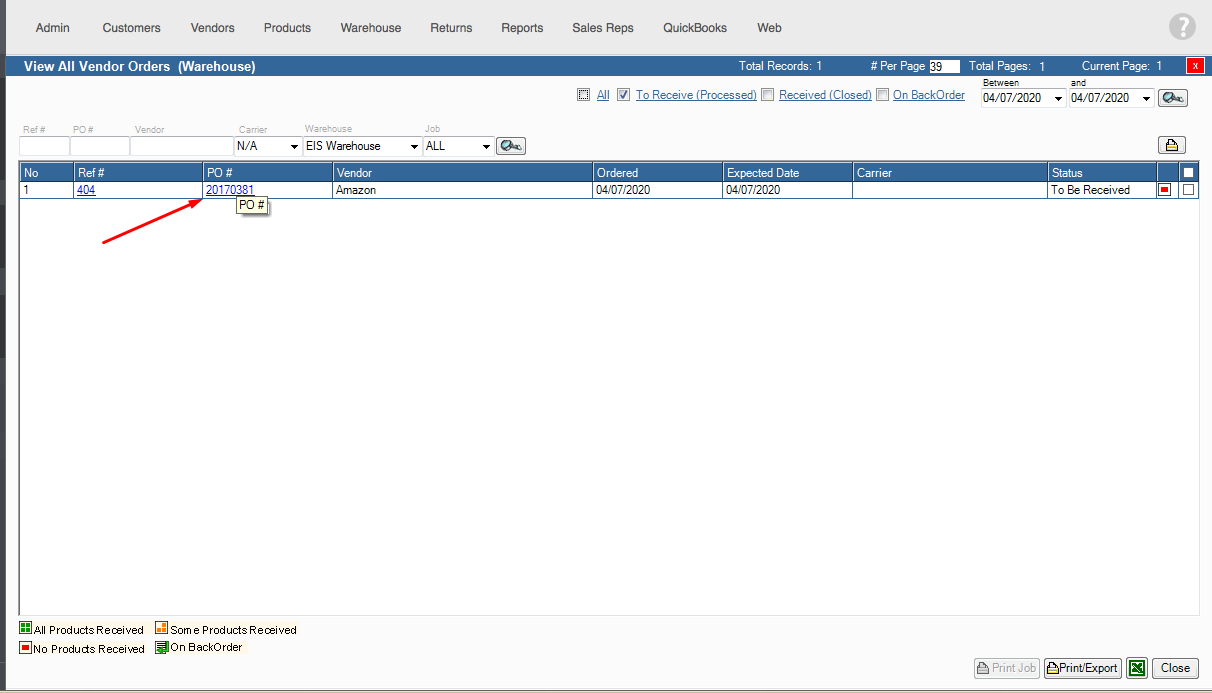Click the On BackOrder legend icon
Image resolution: width=1212 pixels, height=693 pixels.
[x=162, y=648]
